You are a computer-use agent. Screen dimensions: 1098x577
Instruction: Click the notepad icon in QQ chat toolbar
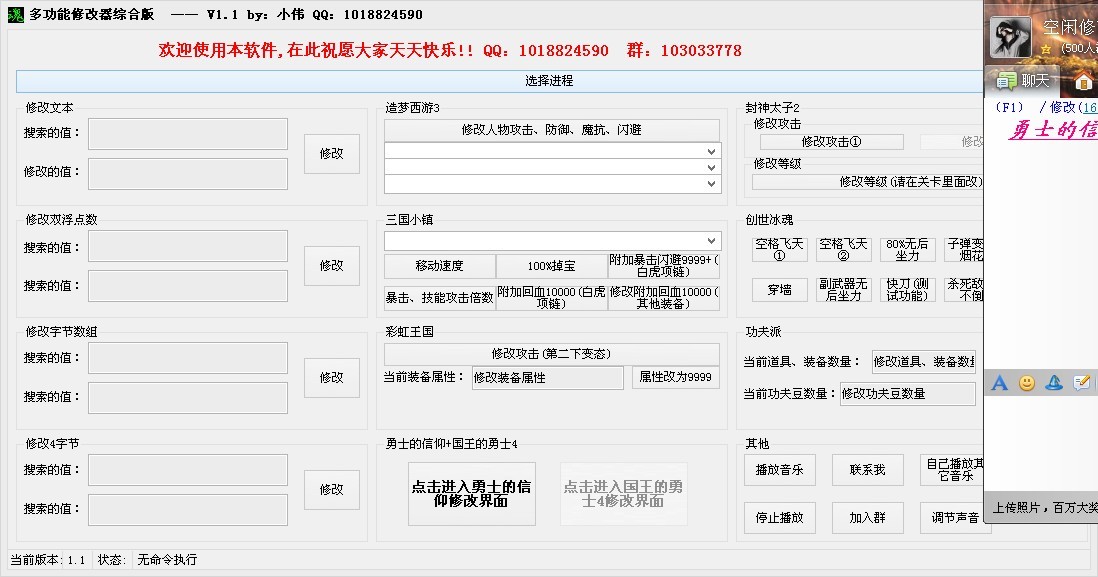click(x=1081, y=382)
